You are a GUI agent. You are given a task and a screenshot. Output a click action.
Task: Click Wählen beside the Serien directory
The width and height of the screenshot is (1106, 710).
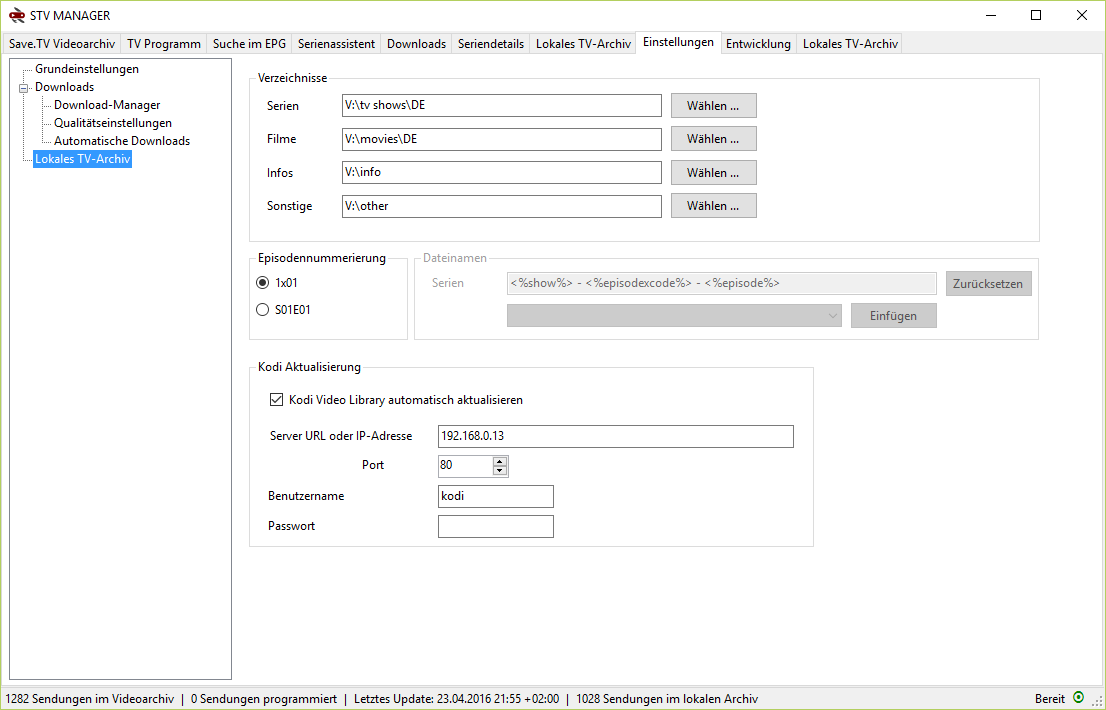713,105
